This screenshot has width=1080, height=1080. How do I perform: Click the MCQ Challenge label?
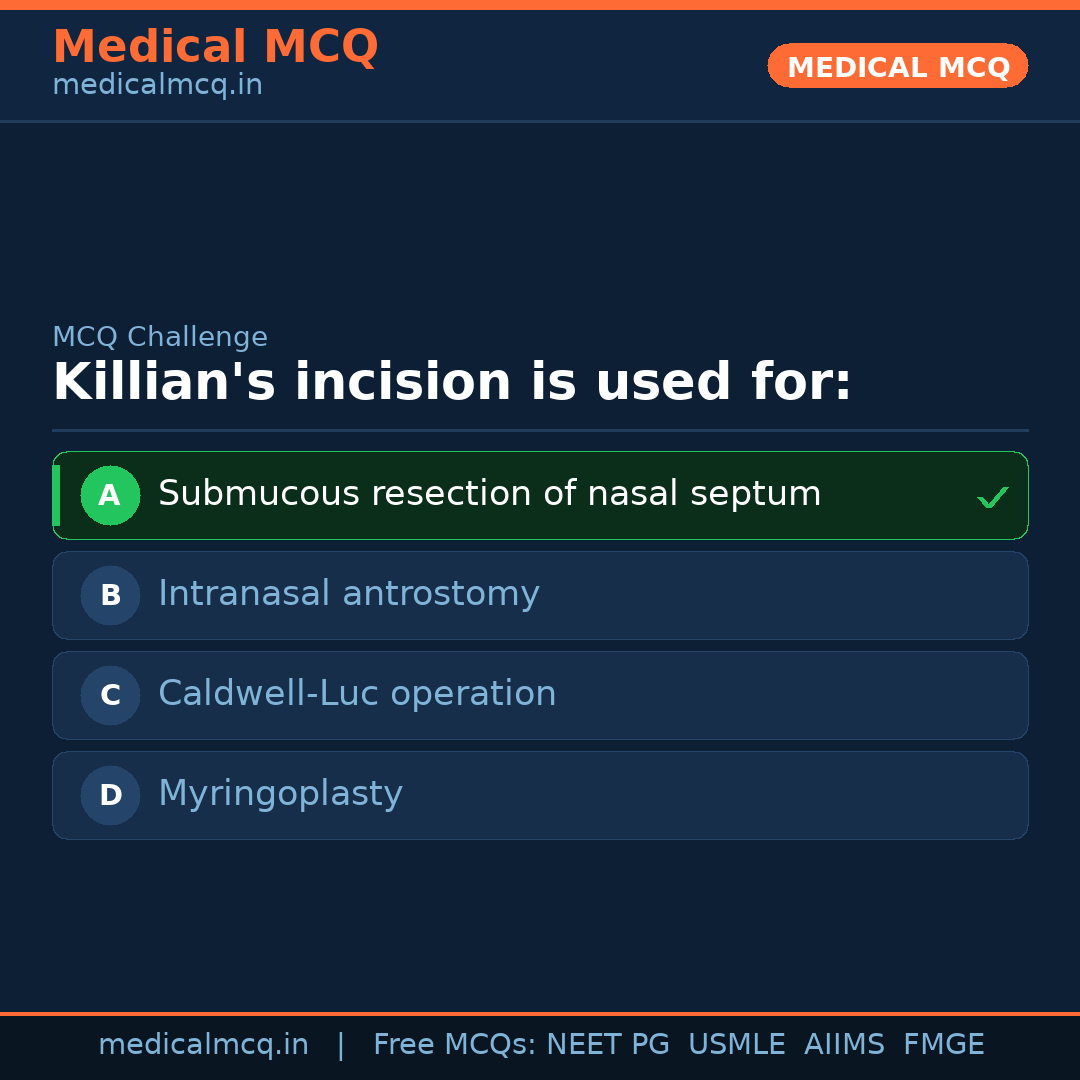(160, 337)
